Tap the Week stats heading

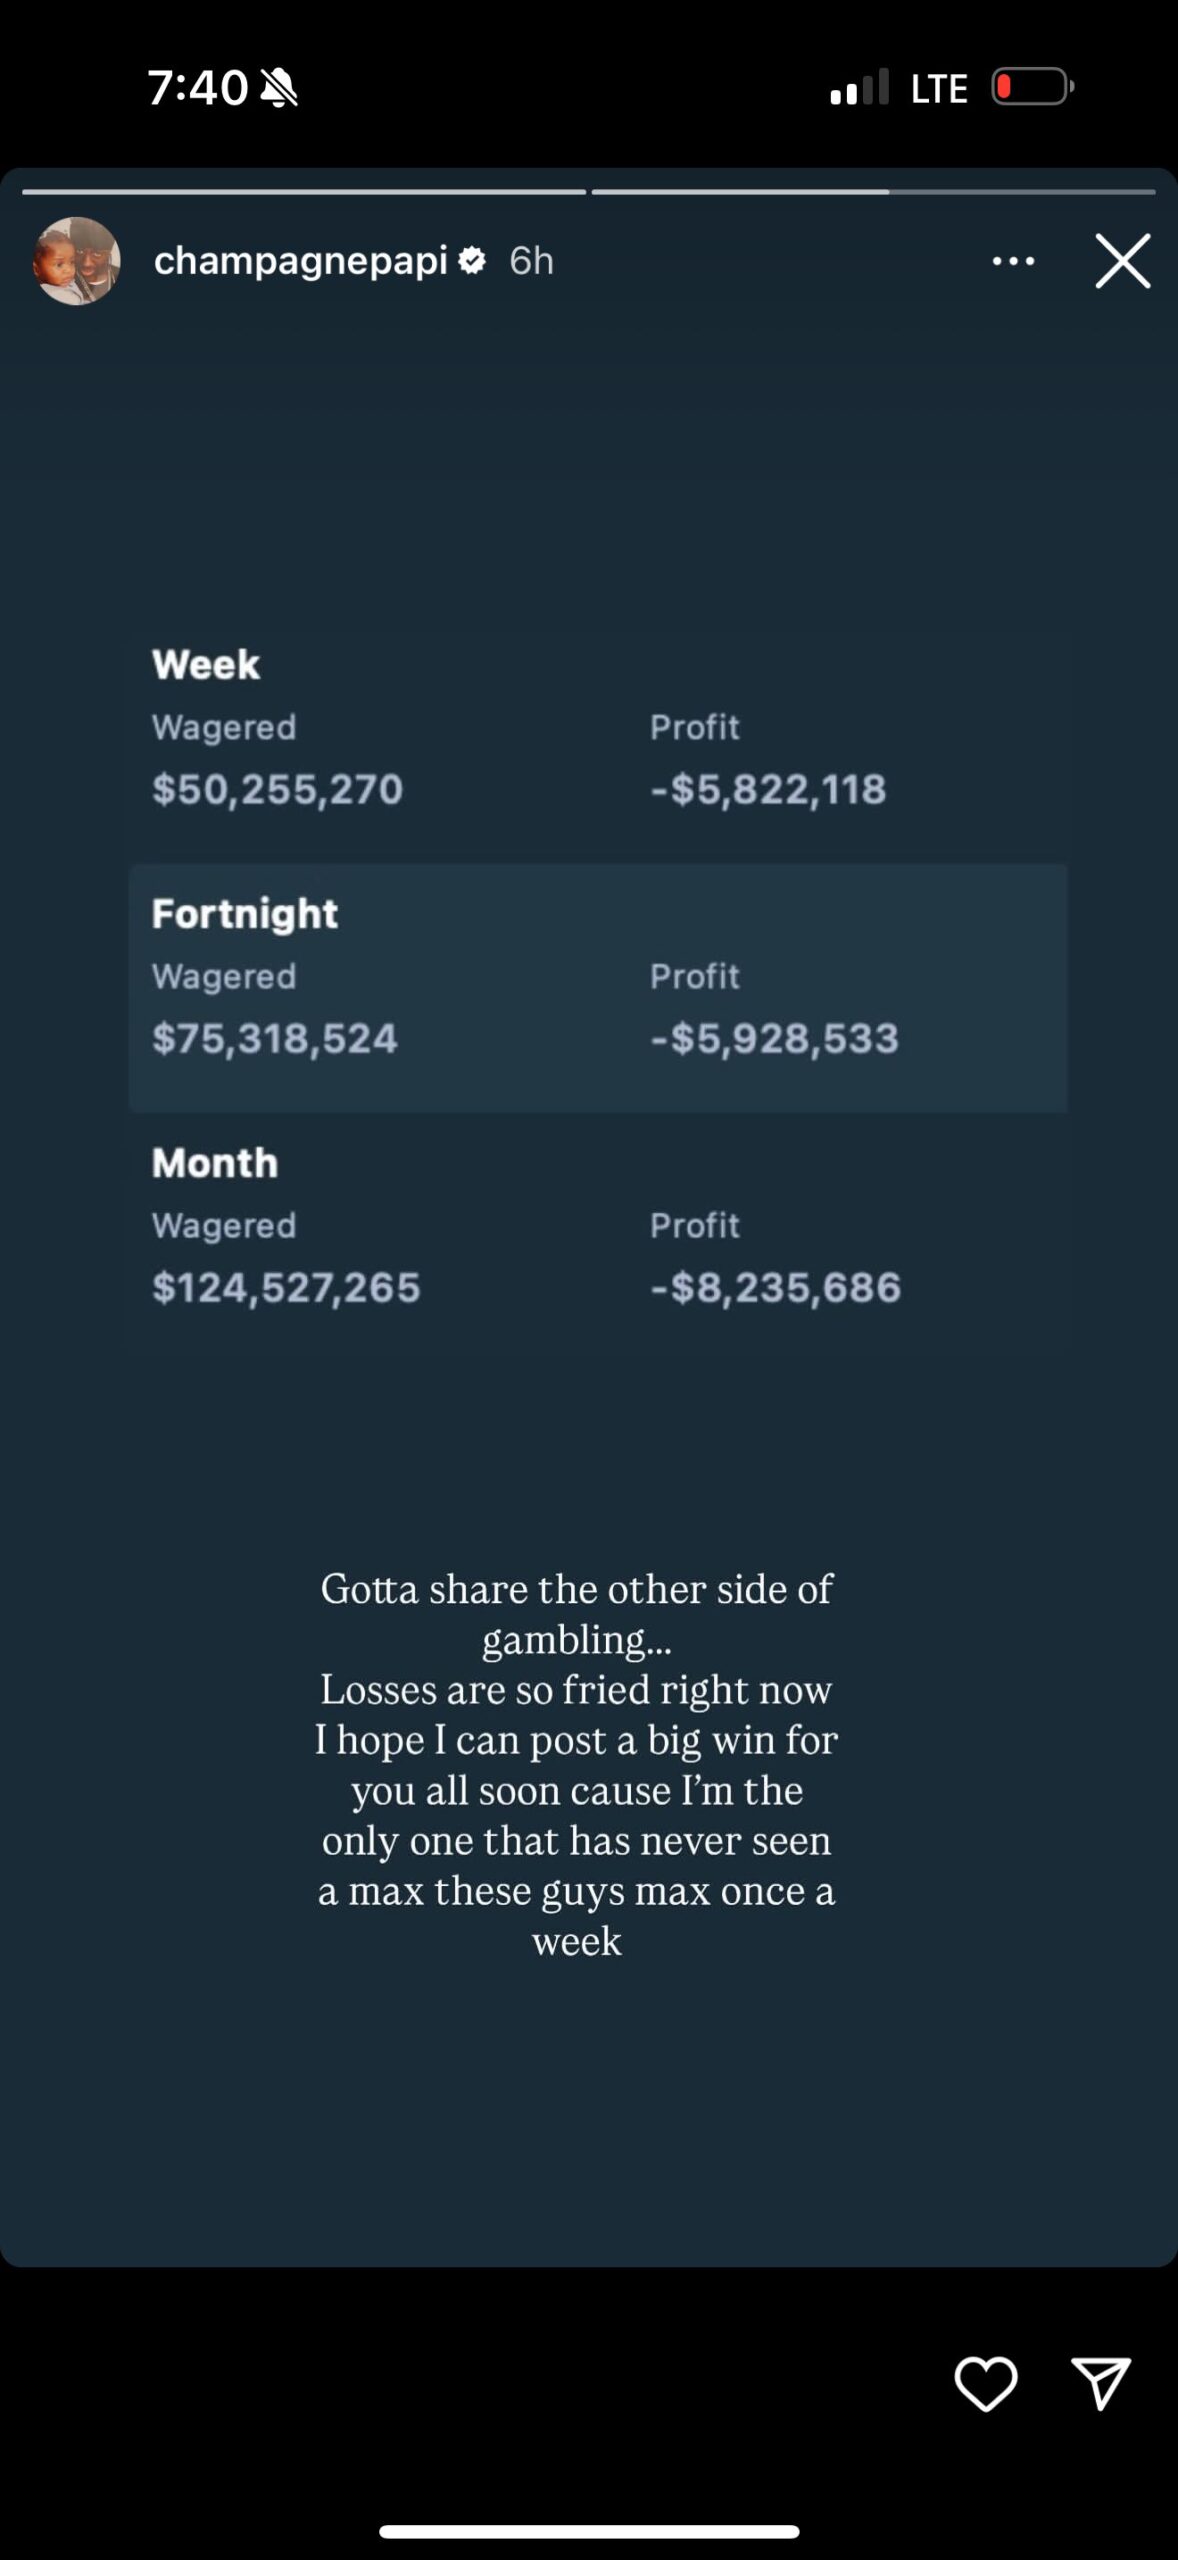pos(206,664)
